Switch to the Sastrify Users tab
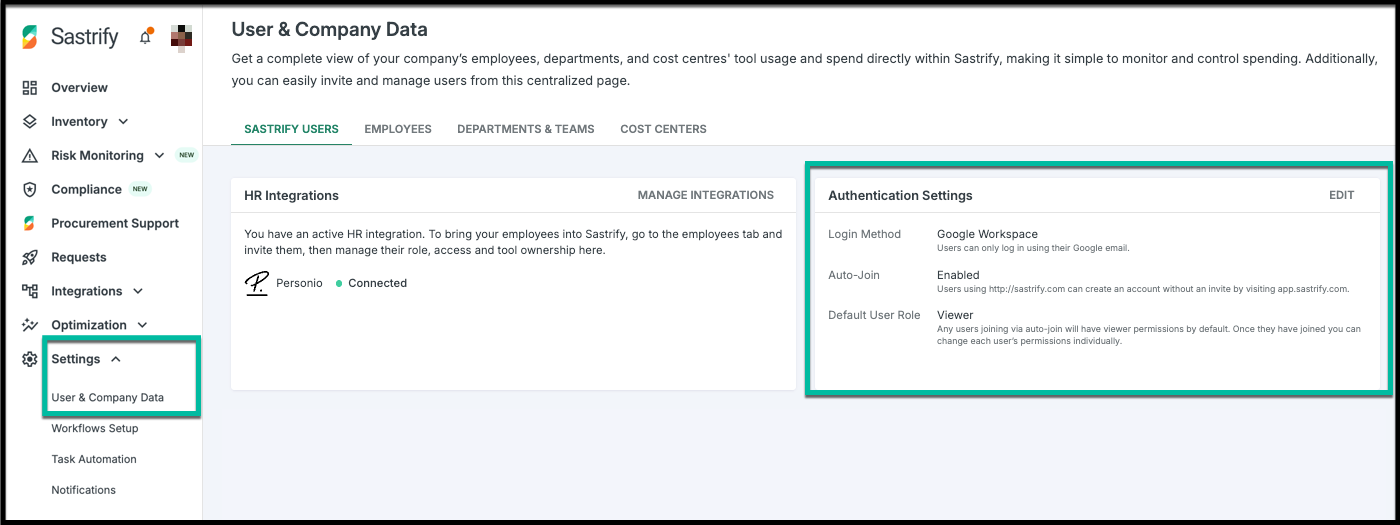This screenshot has height=525, width=1400. [291, 130]
